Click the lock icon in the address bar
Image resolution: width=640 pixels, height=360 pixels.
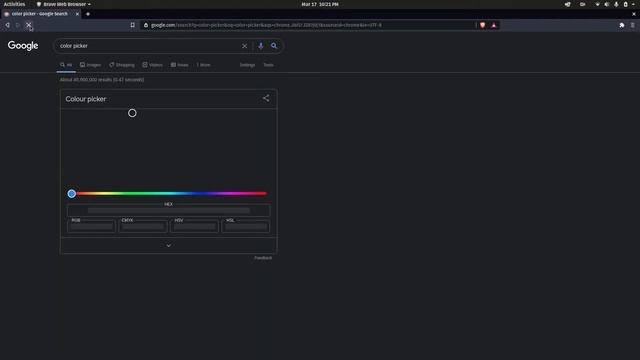pos(146,25)
